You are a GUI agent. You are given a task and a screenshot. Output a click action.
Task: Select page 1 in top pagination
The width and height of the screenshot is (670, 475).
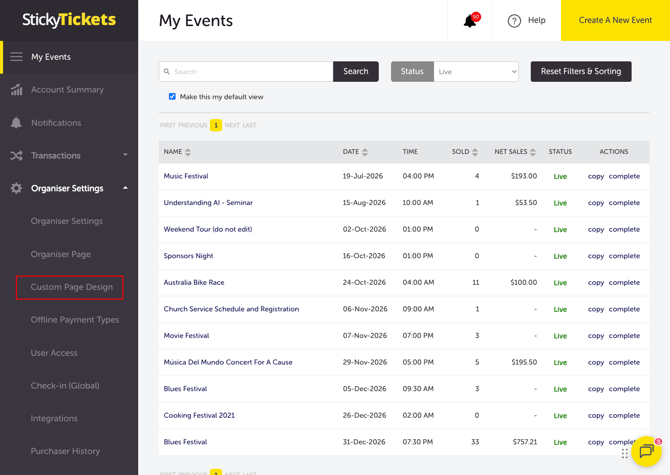[x=216, y=125]
